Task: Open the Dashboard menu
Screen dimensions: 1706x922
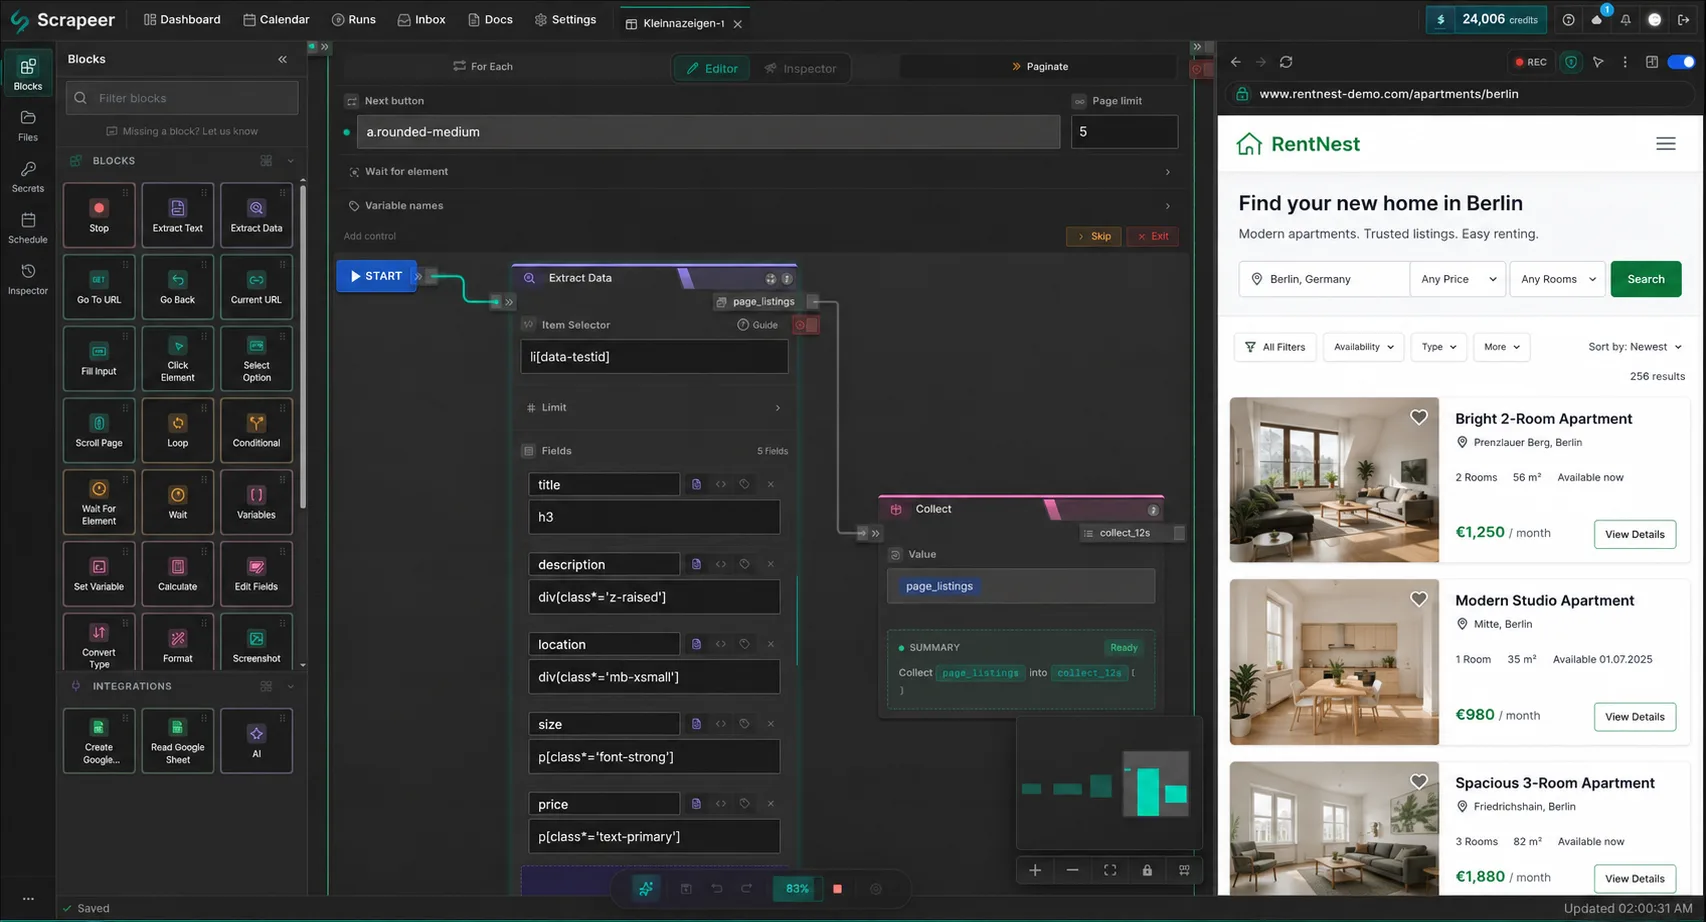Action: coord(182,20)
